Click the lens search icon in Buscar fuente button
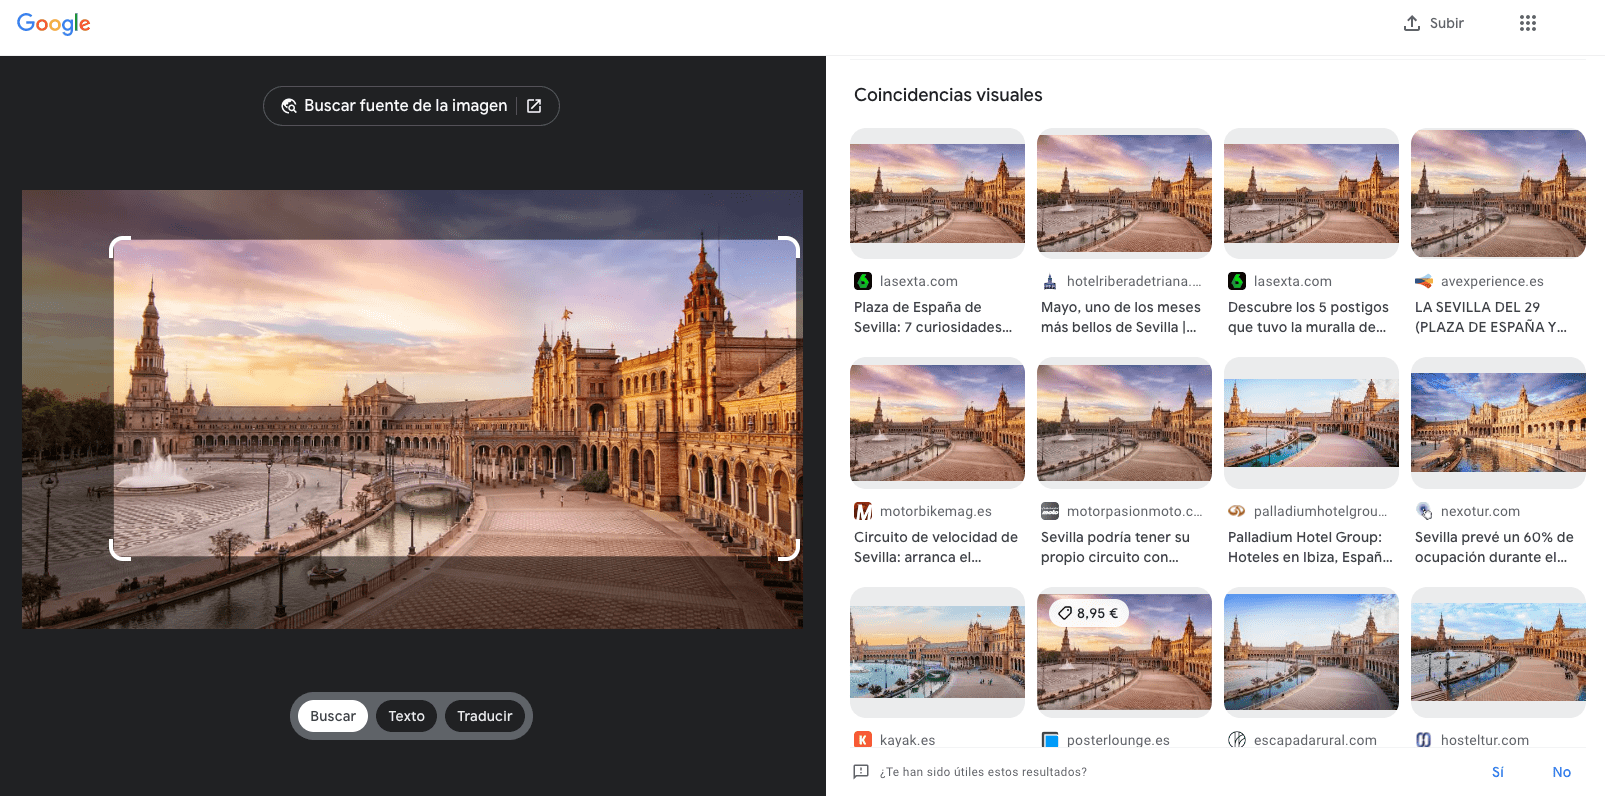 pos(289,106)
